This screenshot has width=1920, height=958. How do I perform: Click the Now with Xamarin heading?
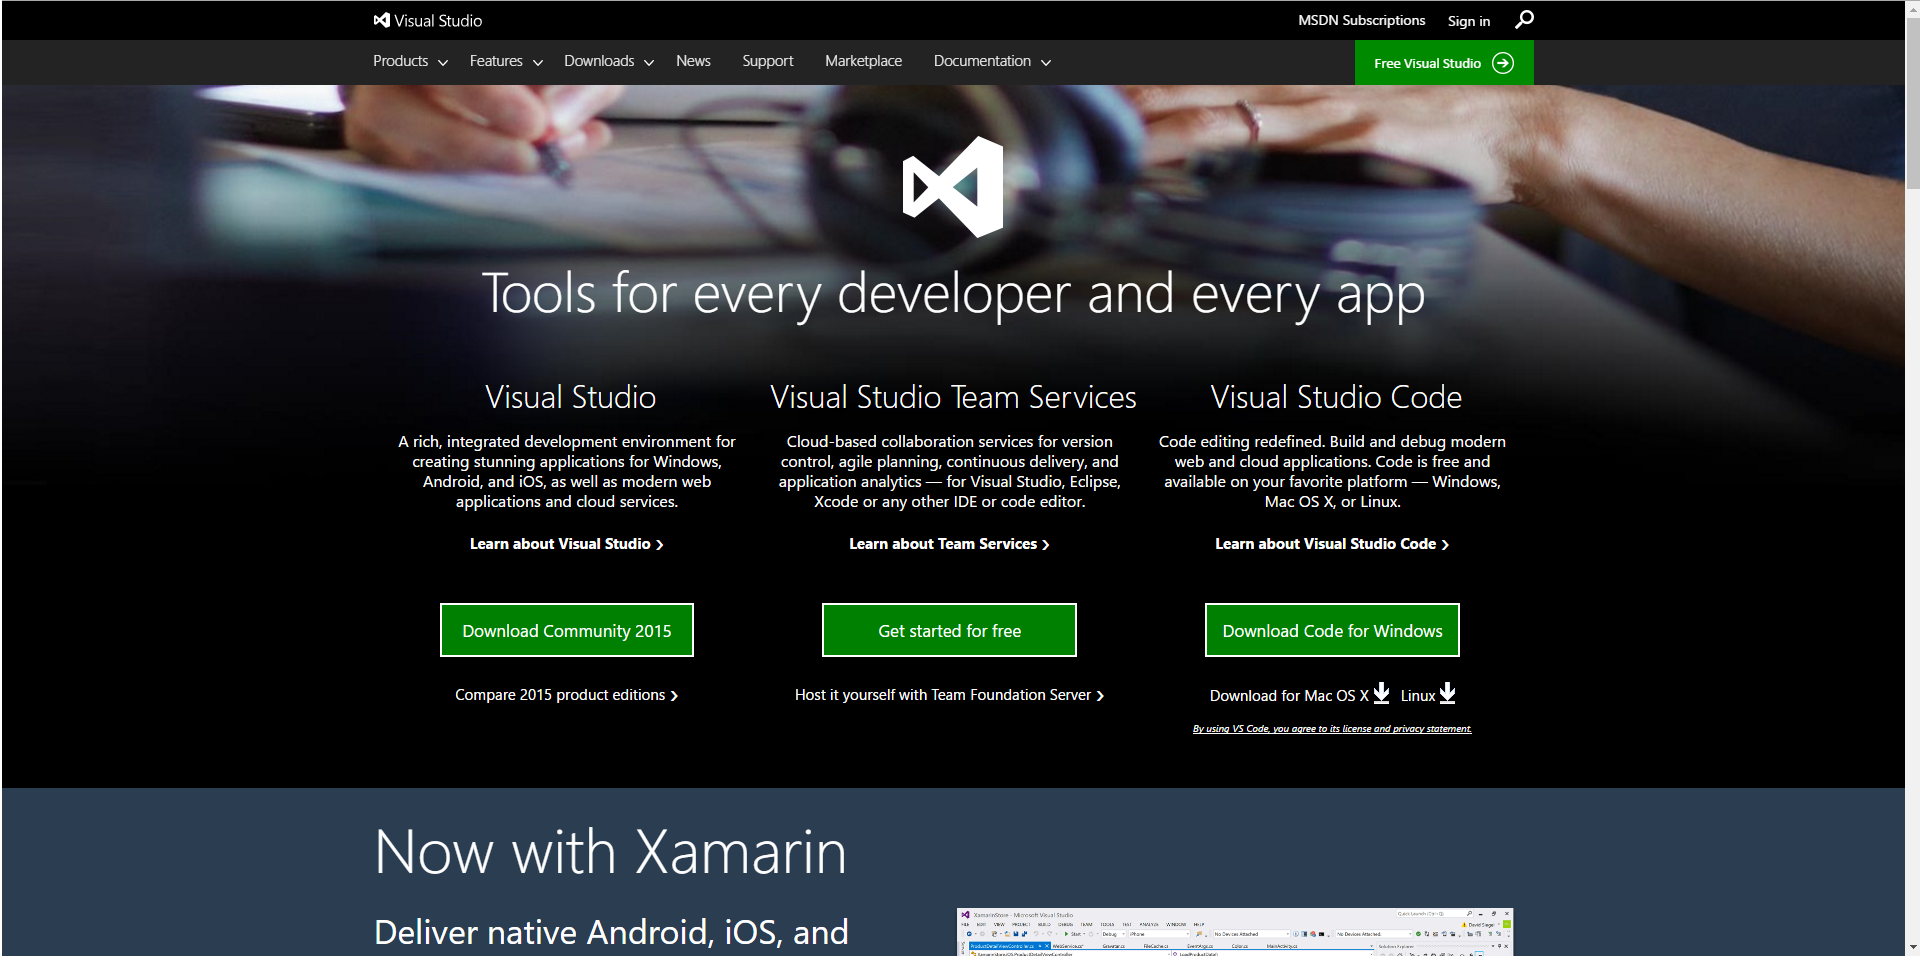click(x=611, y=852)
